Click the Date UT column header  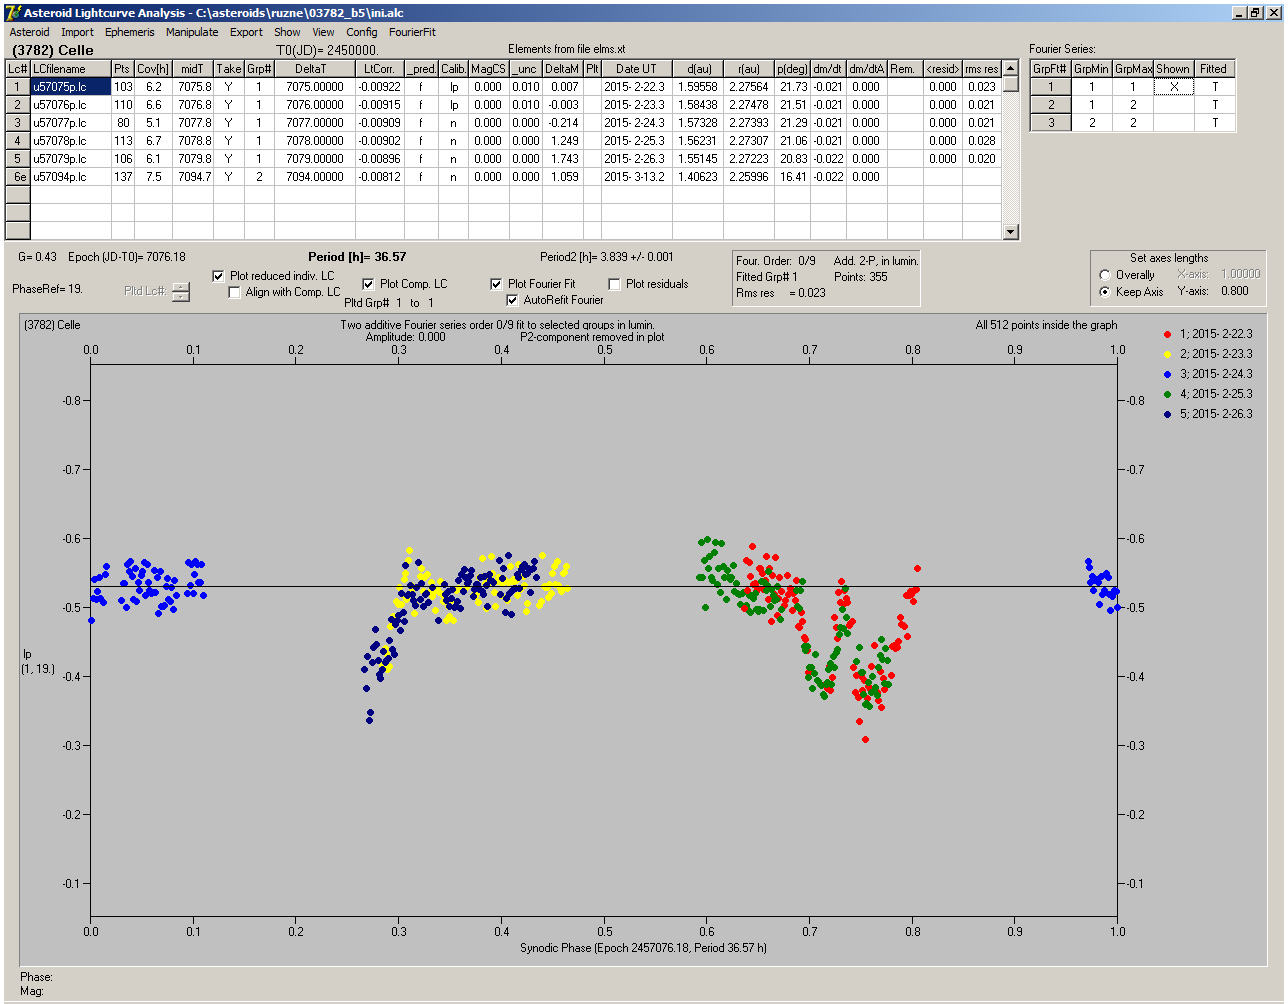coord(636,69)
